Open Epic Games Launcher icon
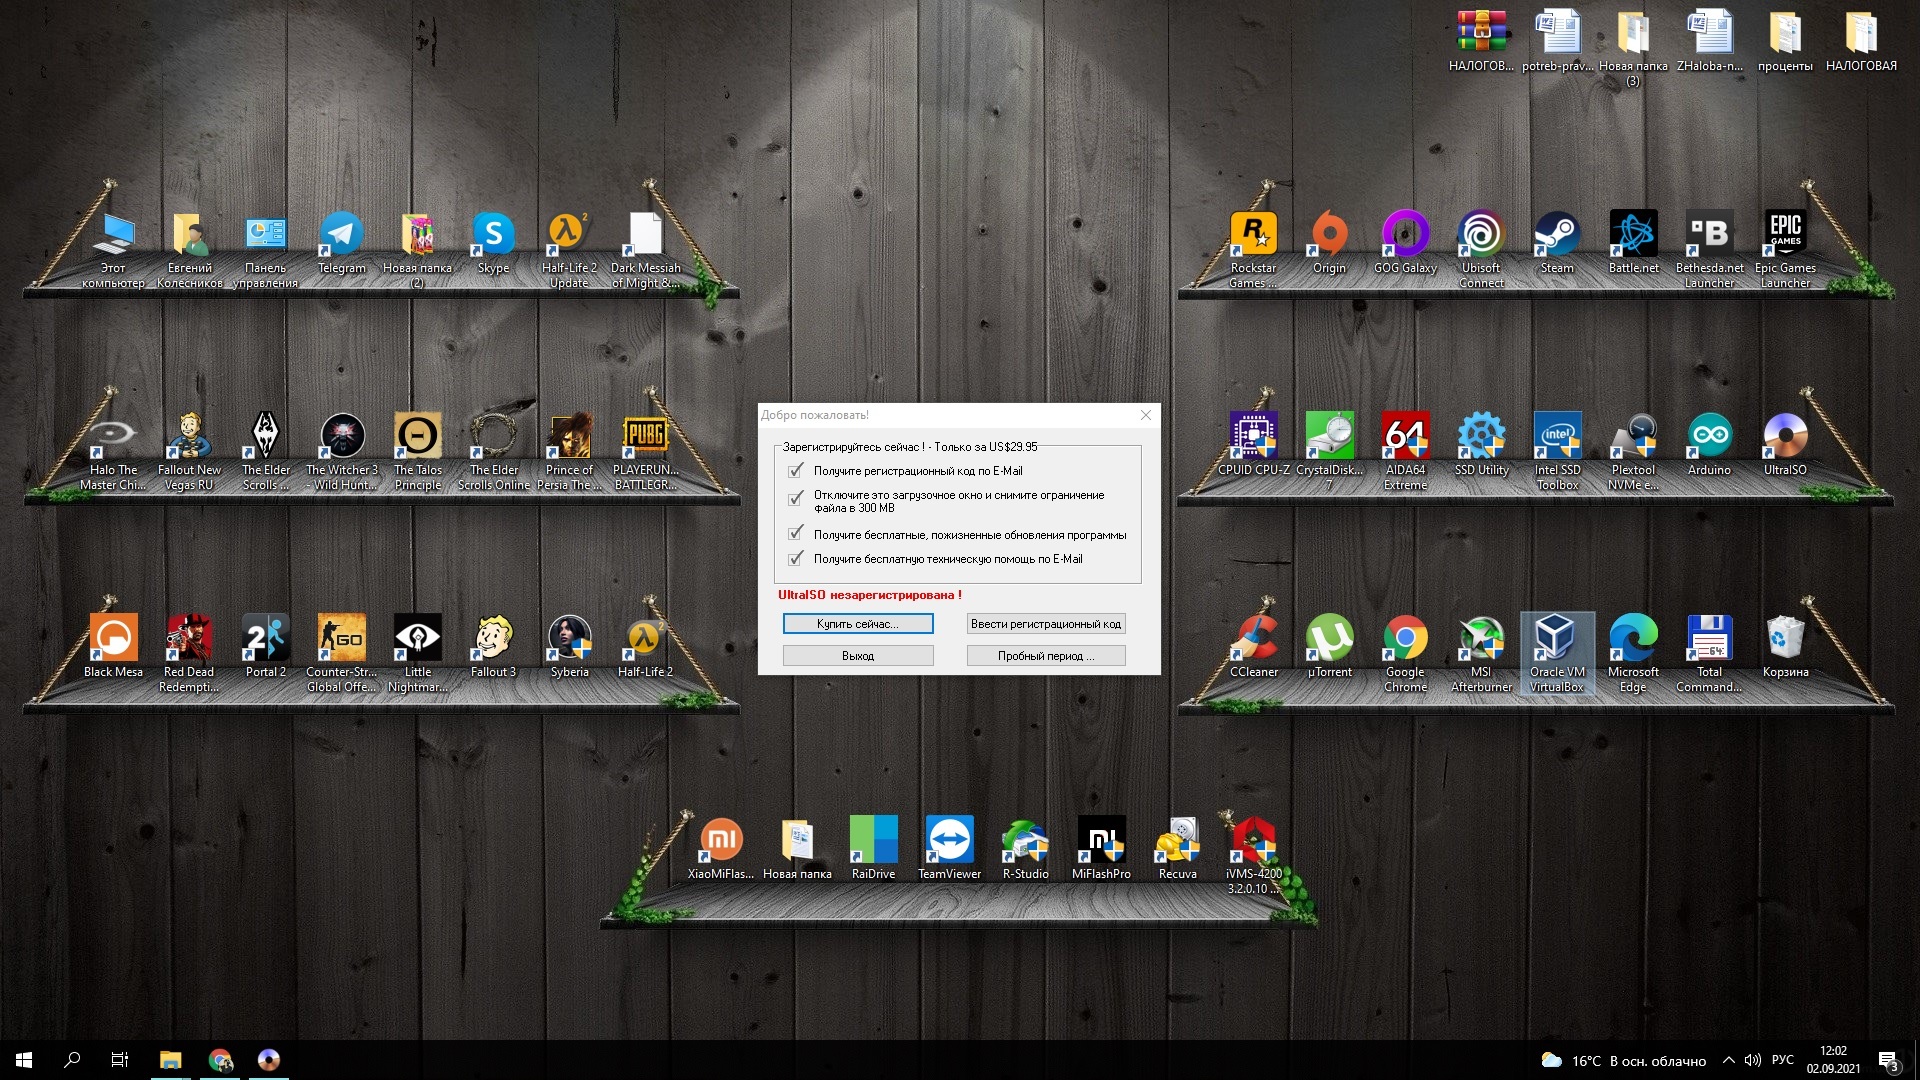Viewport: 1920px width, 1080px height. click(1786, 250)
